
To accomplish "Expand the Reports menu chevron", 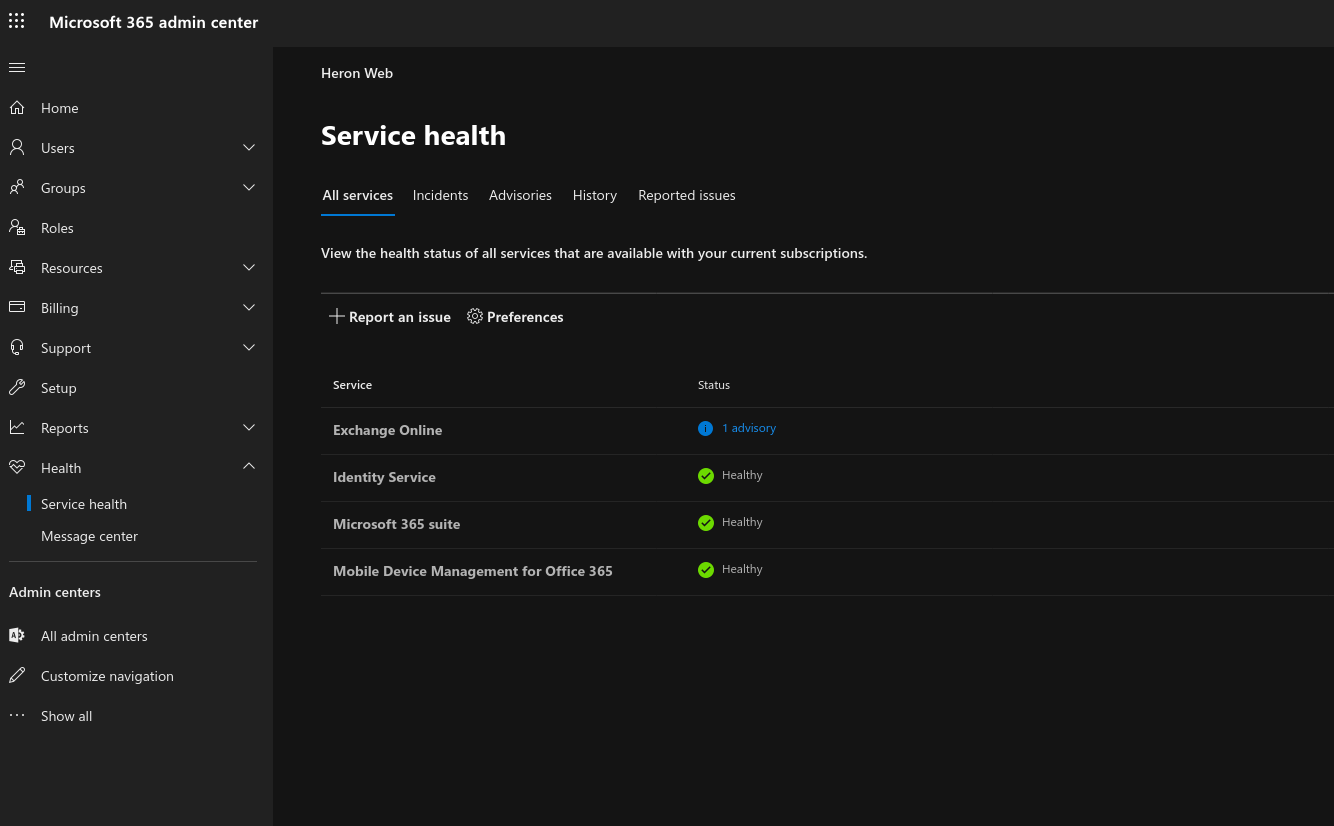I will [249, 427].
